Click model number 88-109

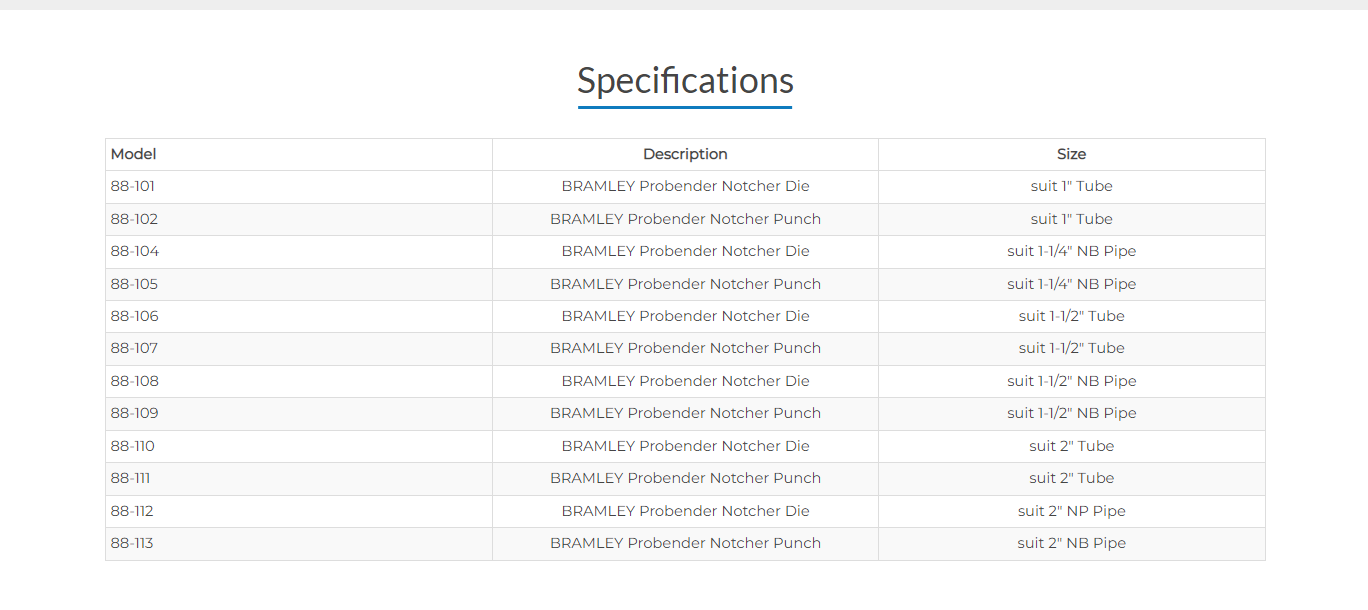(x=135, y=413)
